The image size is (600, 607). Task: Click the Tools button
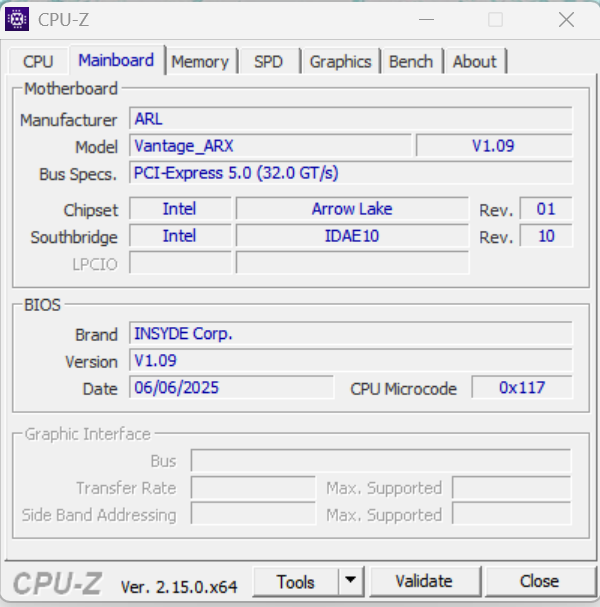click(x=295, y=582)
